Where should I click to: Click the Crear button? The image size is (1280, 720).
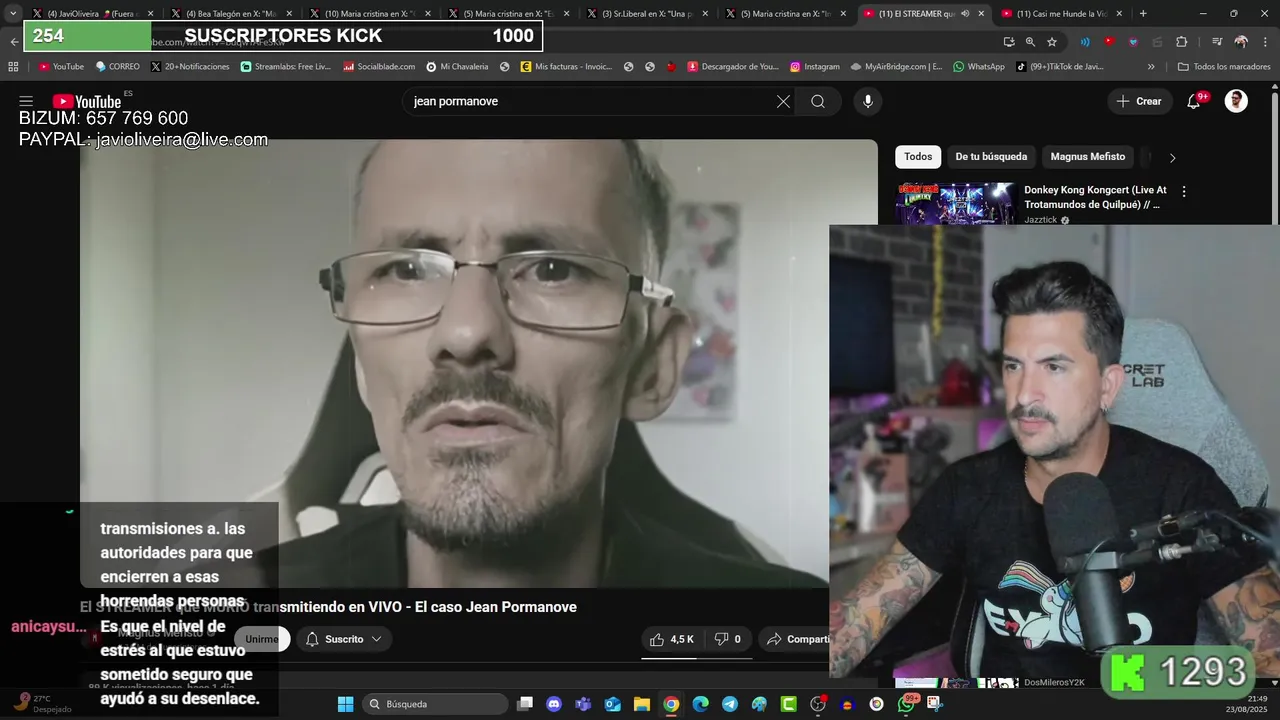(x=1139, y=101)
